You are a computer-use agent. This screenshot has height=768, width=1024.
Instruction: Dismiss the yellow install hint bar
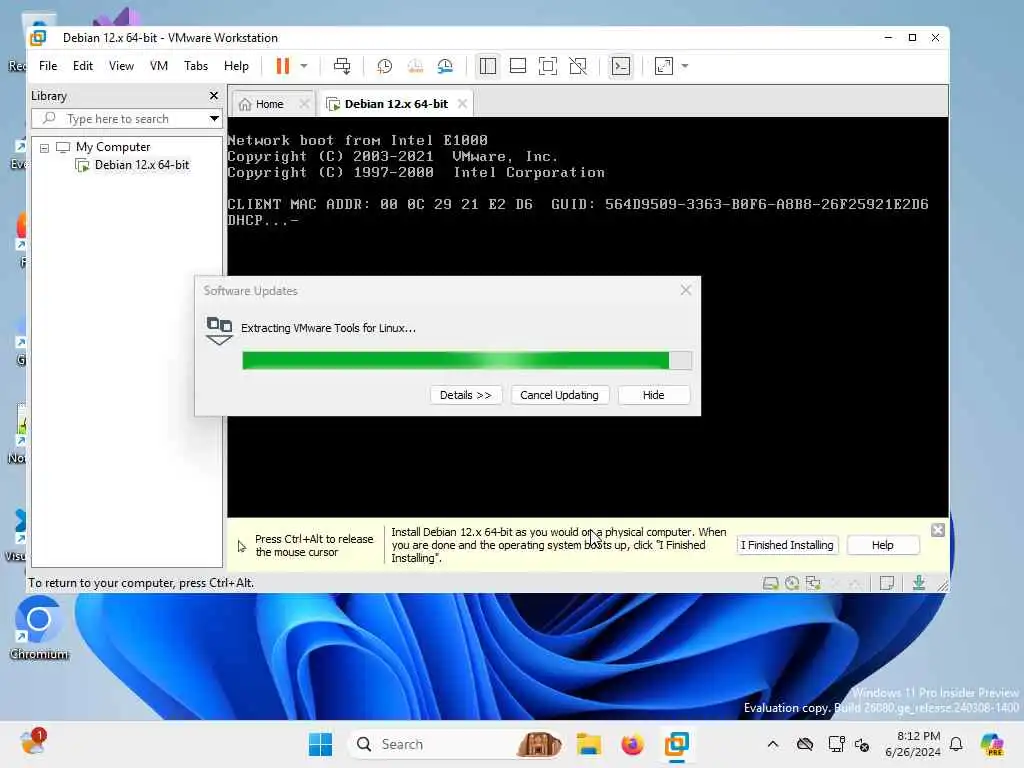click(938, 530)
